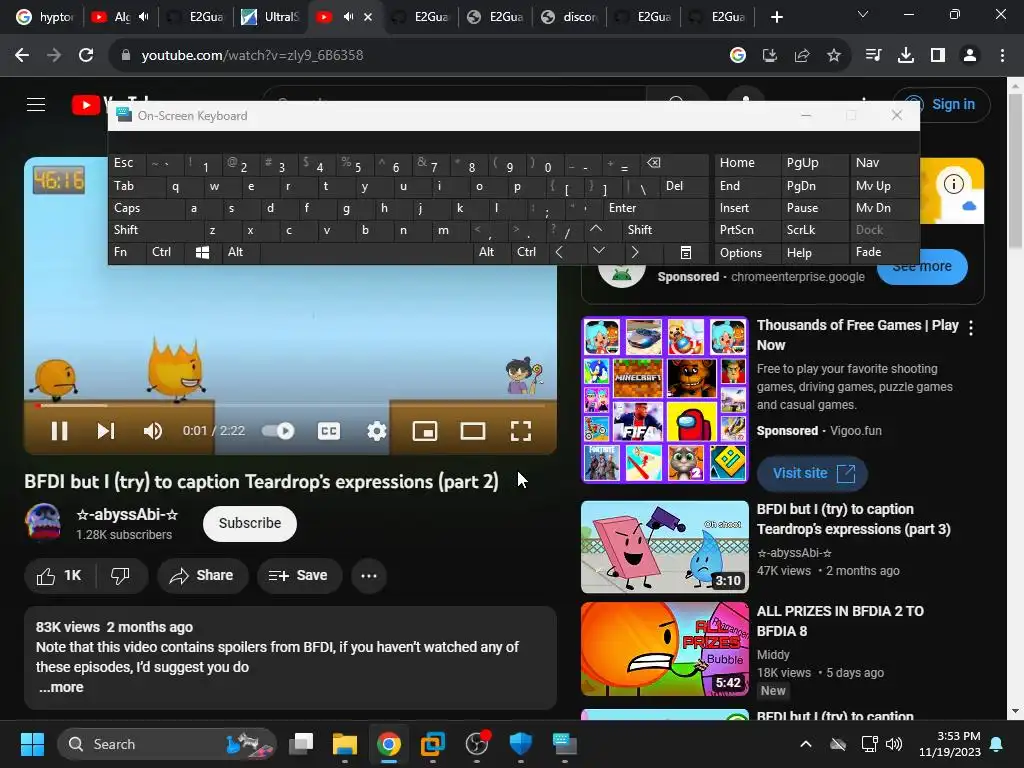Click down arrow key on On-Screen Keyboard
This screenshot has width=1024, height=768.
click(599, 251)
